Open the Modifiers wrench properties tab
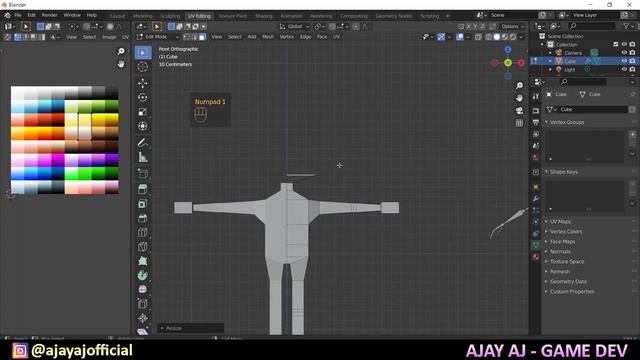This screenshot has height=360, width=640. coord(536,199)
